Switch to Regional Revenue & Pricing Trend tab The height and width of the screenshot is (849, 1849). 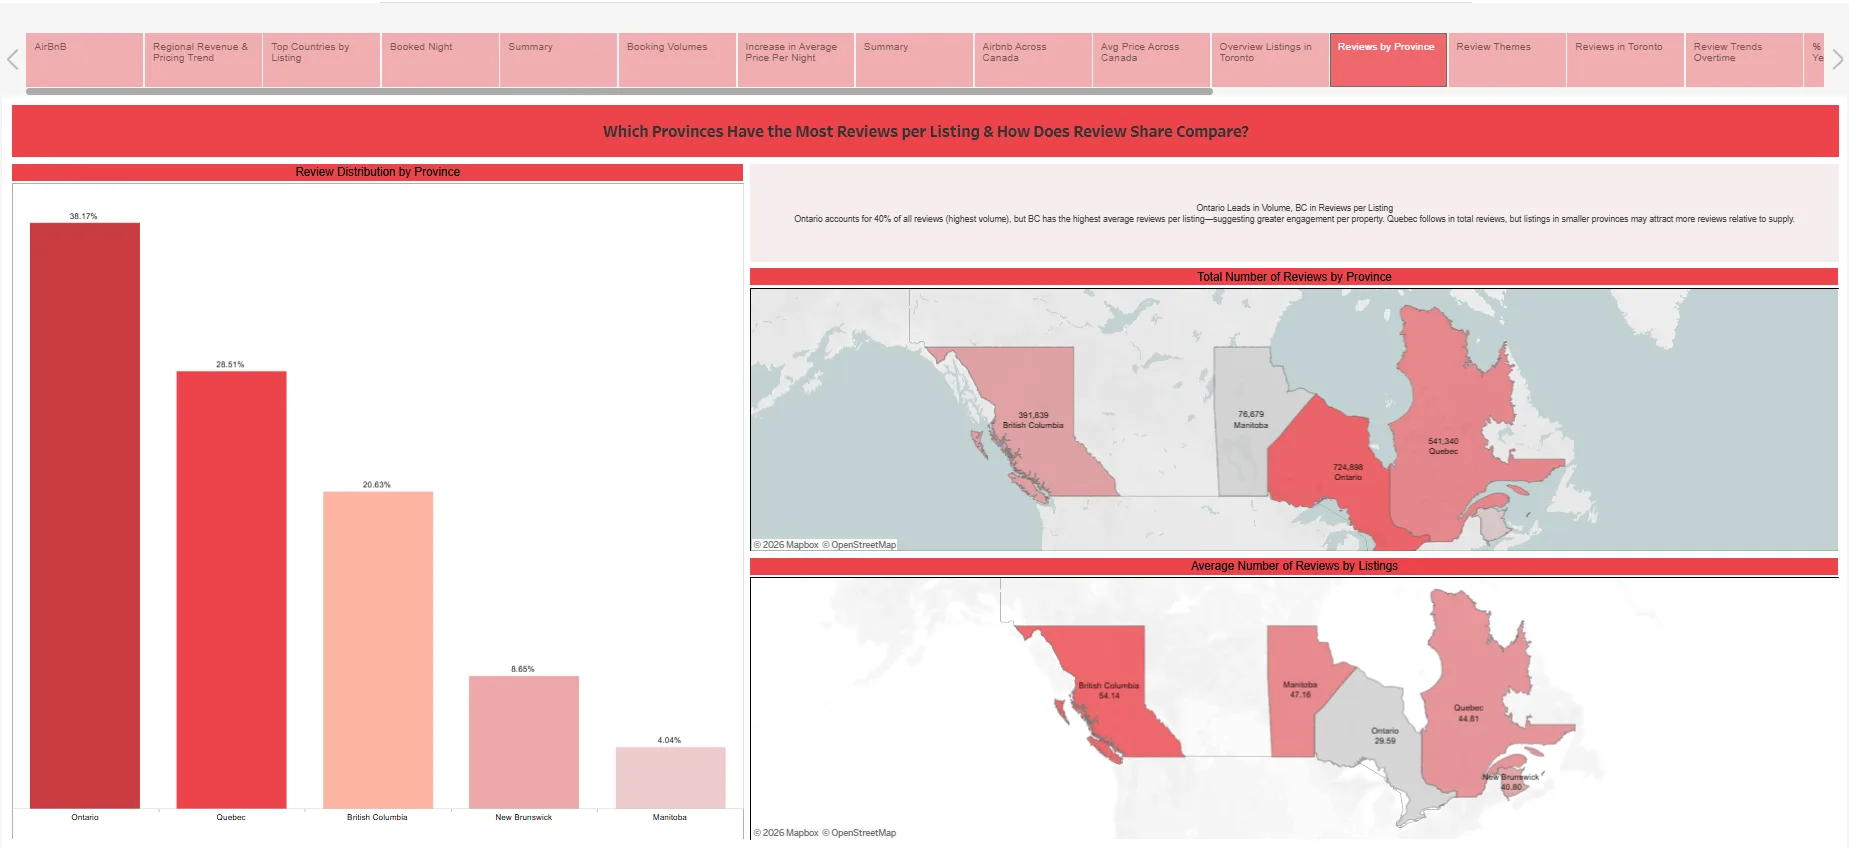point(203,60)
